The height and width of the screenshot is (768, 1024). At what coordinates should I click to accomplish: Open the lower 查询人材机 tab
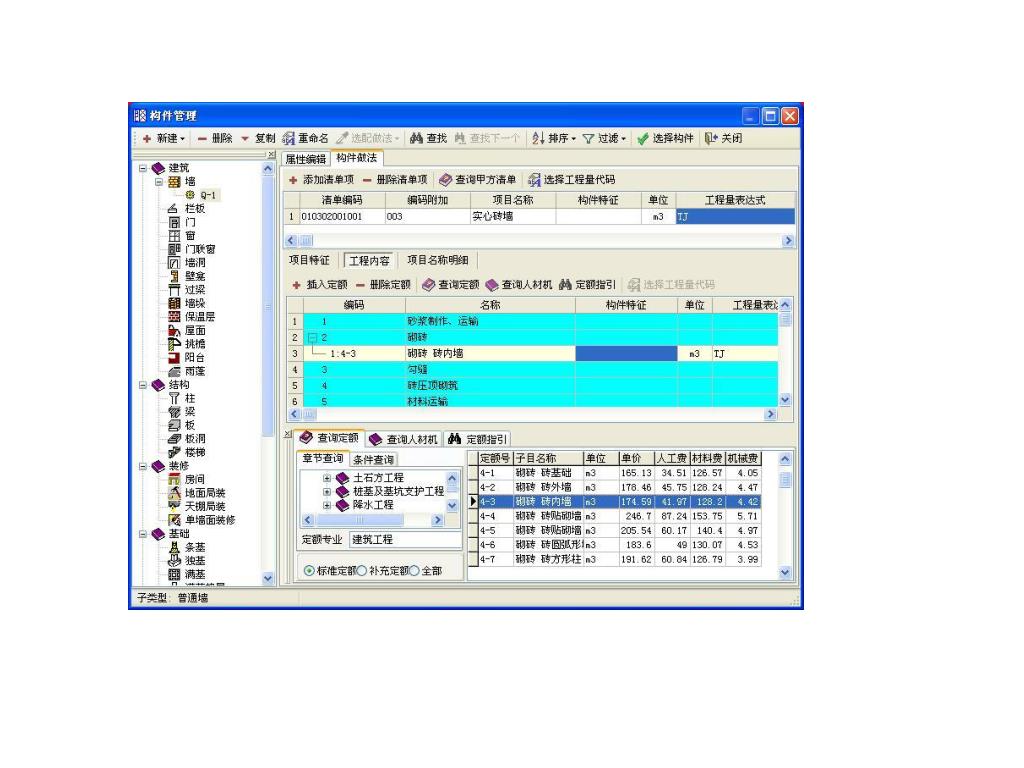tap(403, 440)
